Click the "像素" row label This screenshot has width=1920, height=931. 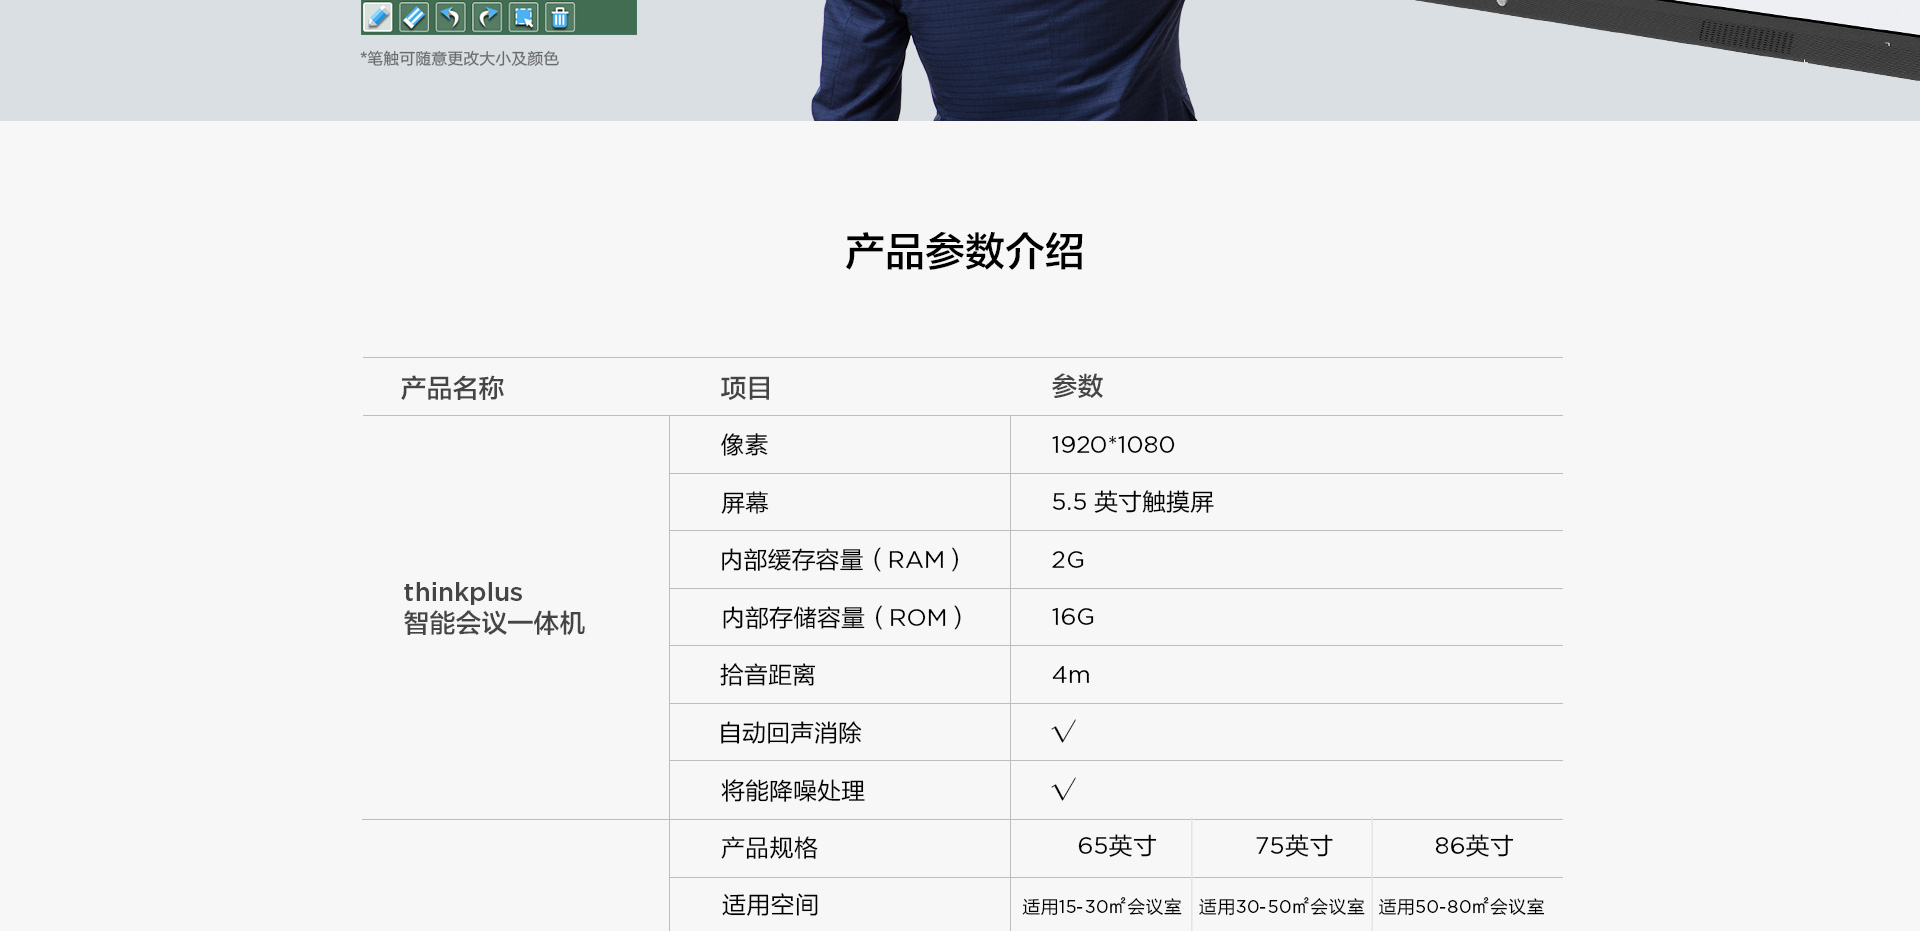(745, 445)
